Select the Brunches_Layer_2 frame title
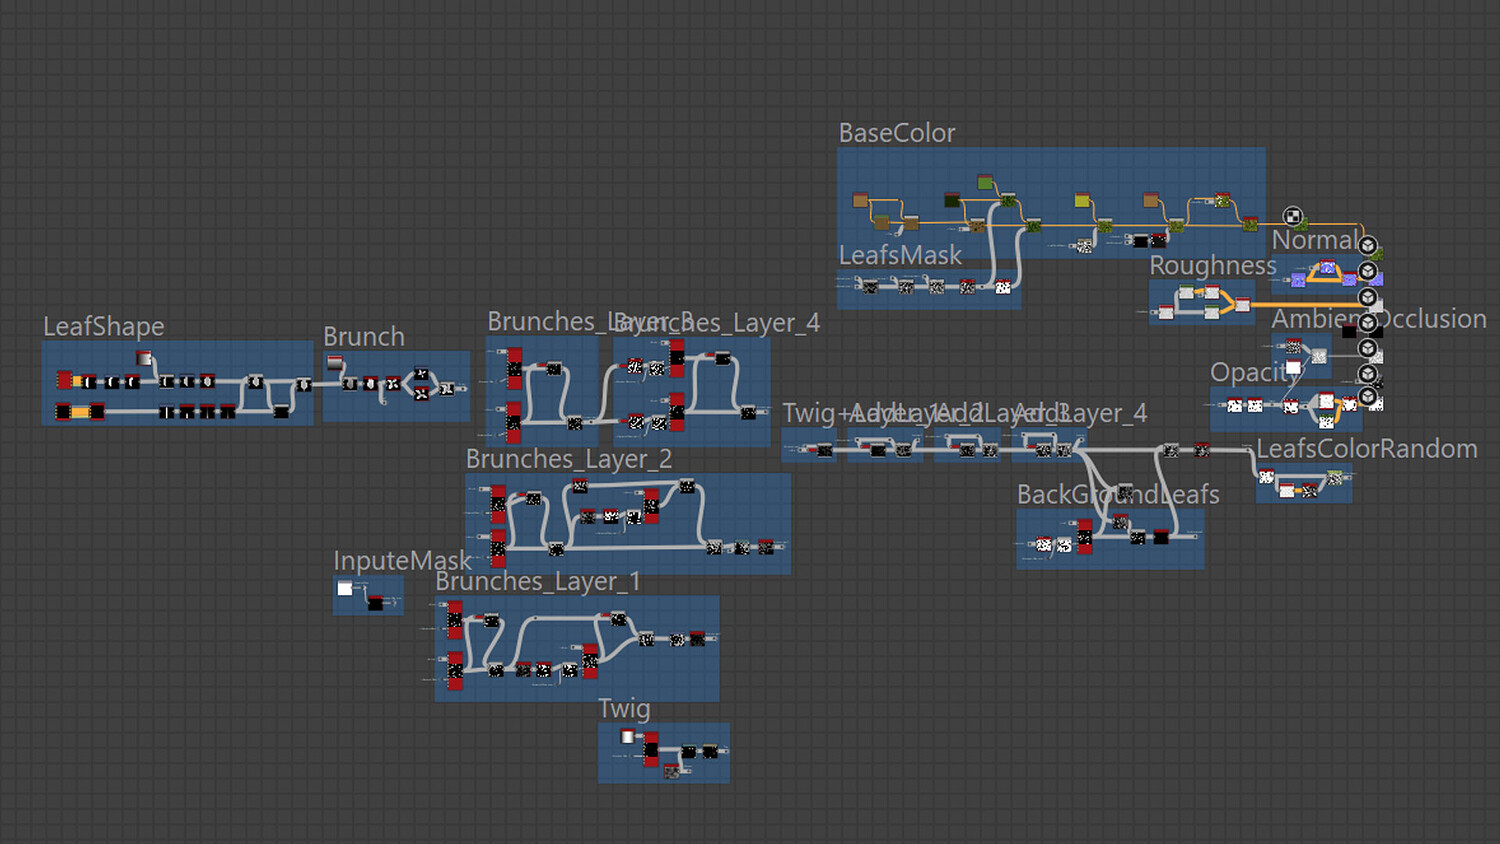1500x844 pixels. (569, 459)
